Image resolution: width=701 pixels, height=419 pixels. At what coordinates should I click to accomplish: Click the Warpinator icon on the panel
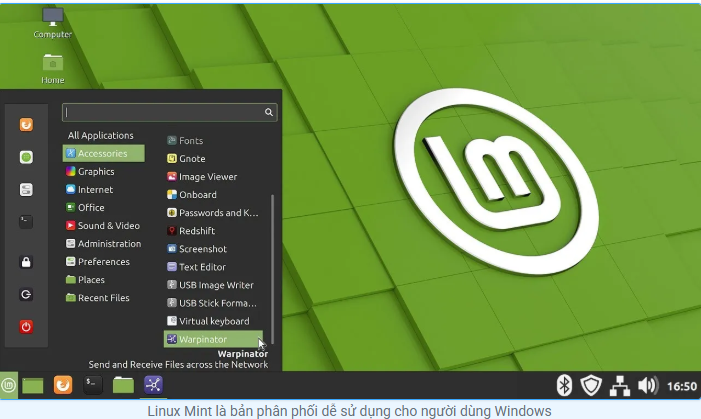153,385
